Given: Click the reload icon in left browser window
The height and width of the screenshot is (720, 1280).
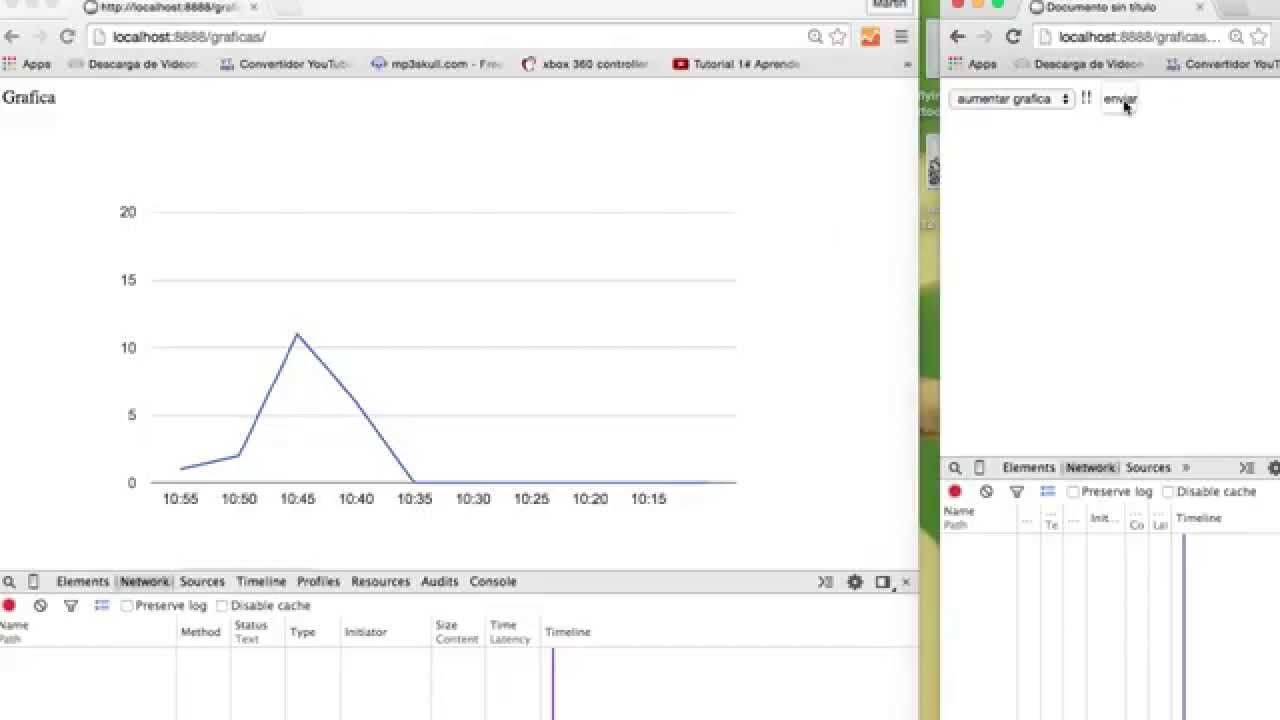Looking at the screenshot, I should tap(67, 37).
